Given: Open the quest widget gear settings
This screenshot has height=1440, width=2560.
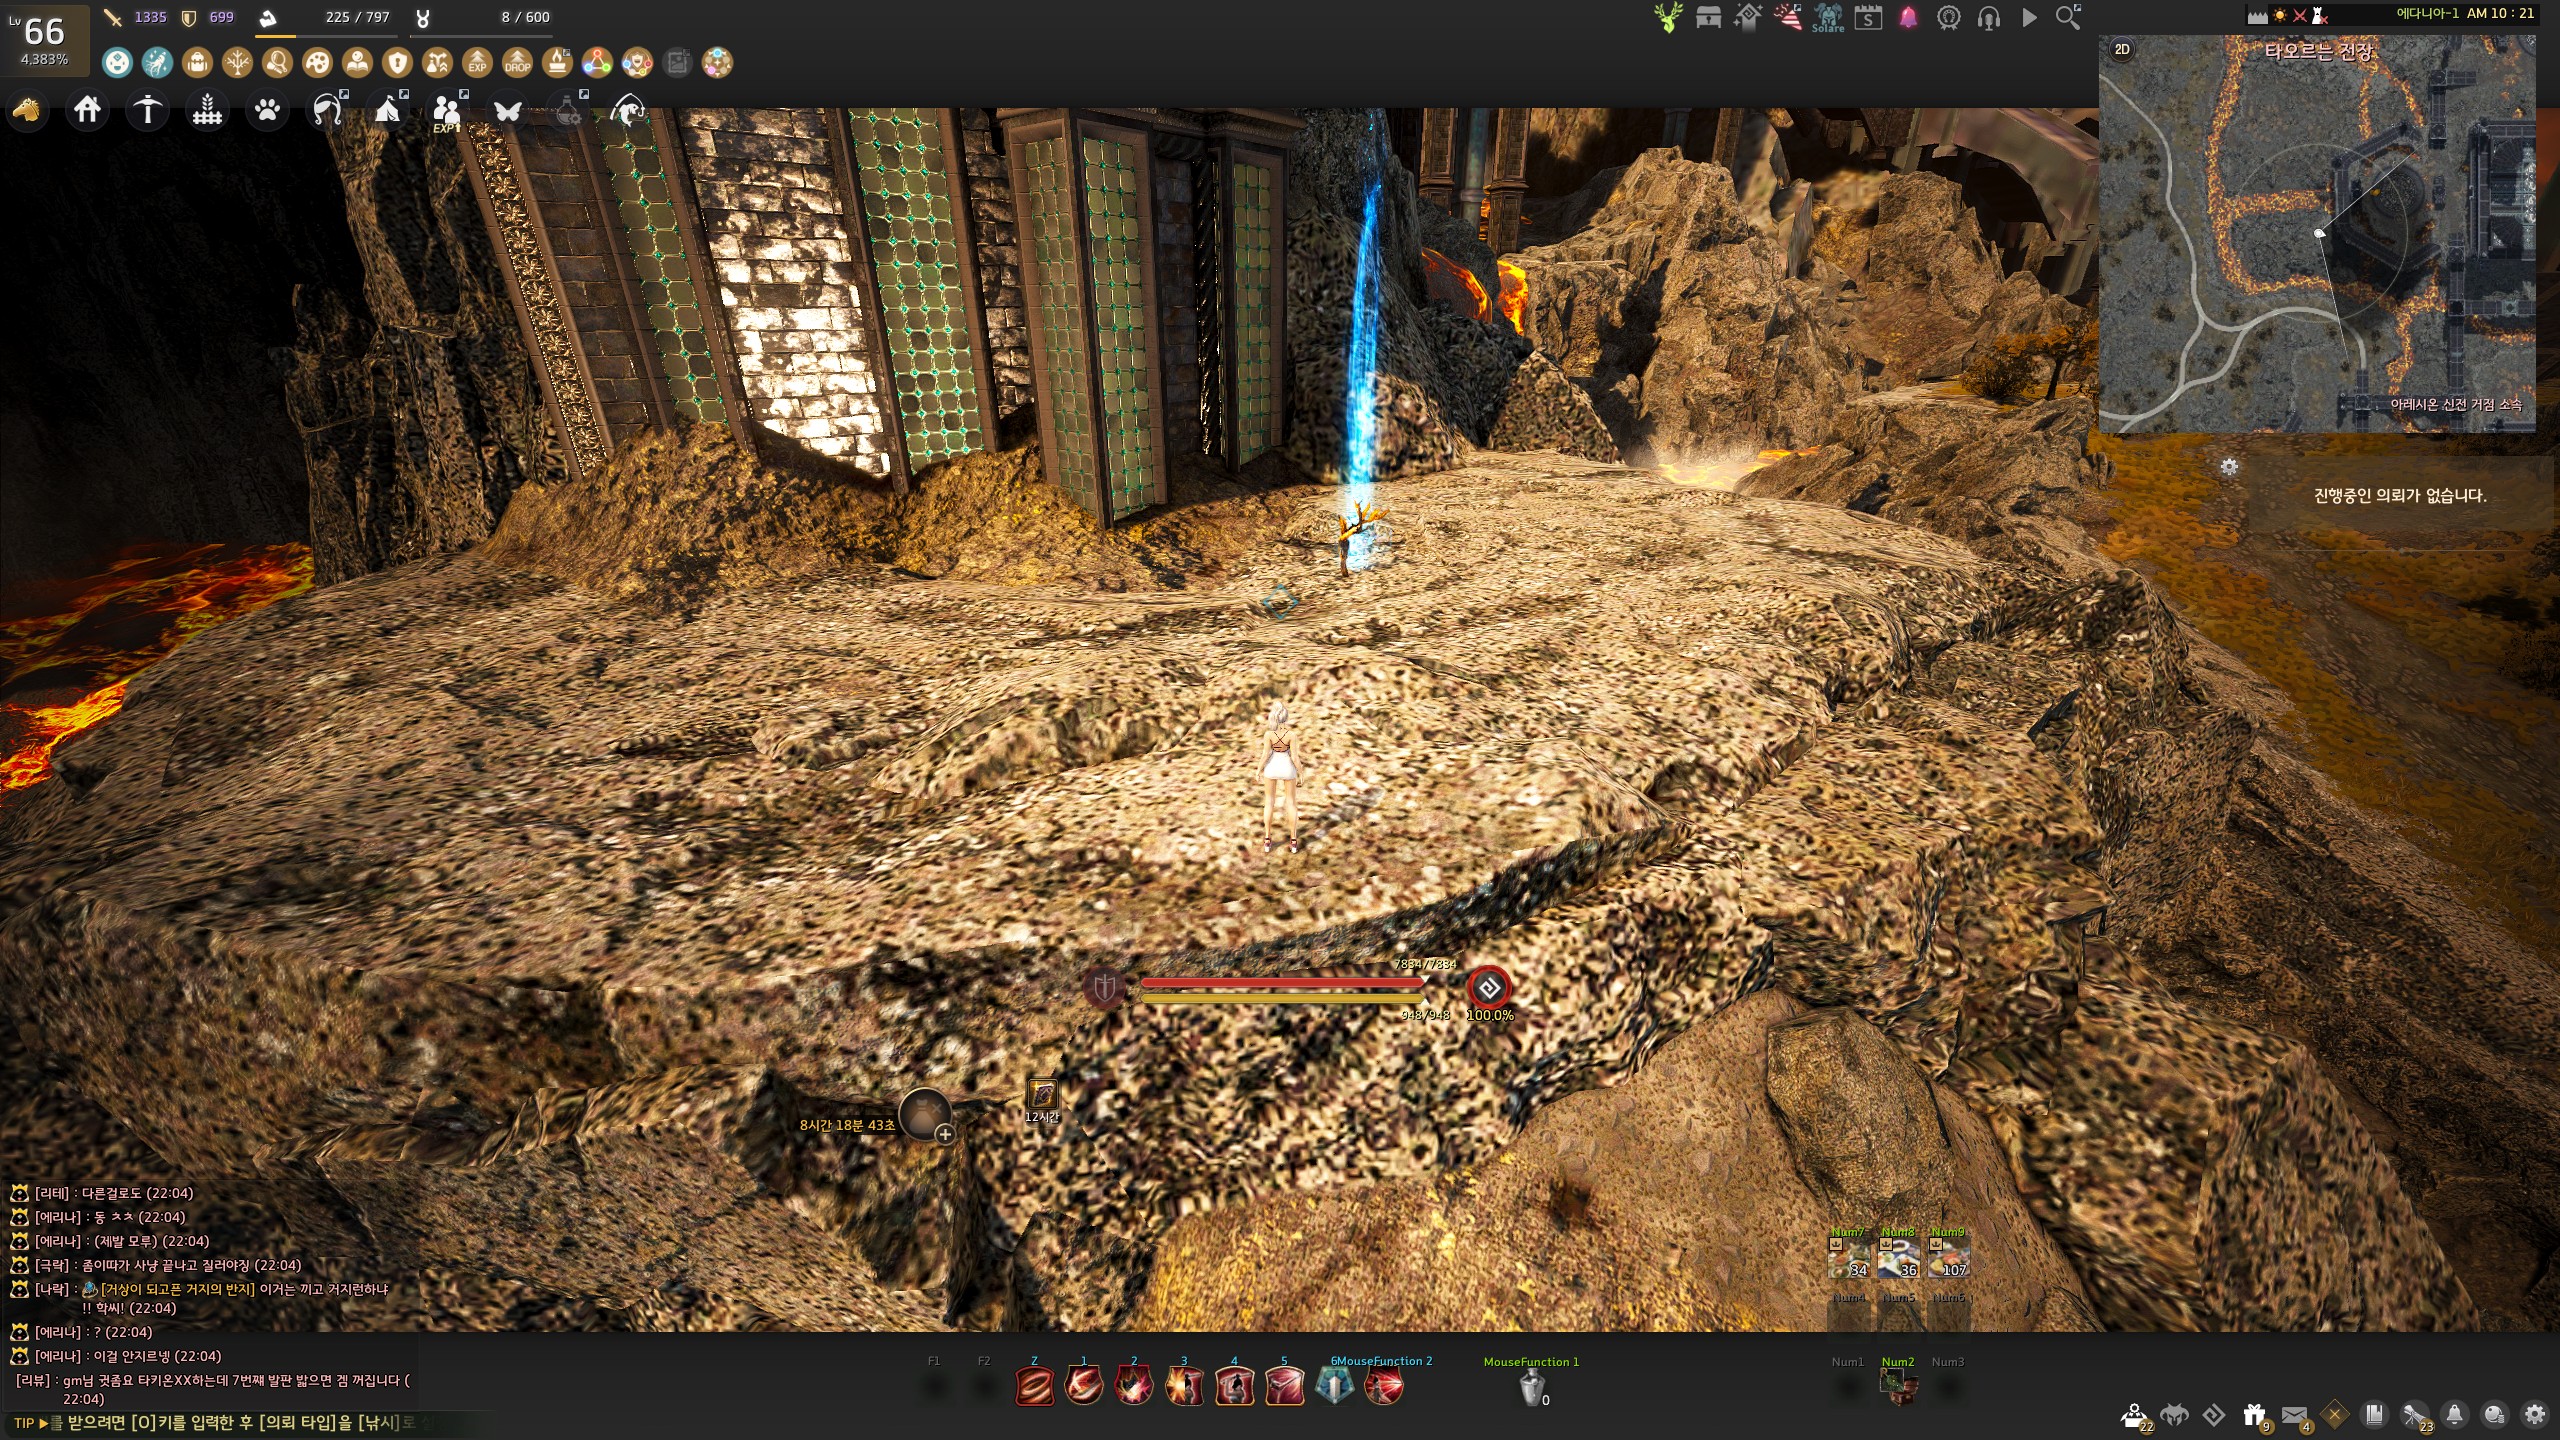Looking at the screenshot, I should click(2229, 467).
